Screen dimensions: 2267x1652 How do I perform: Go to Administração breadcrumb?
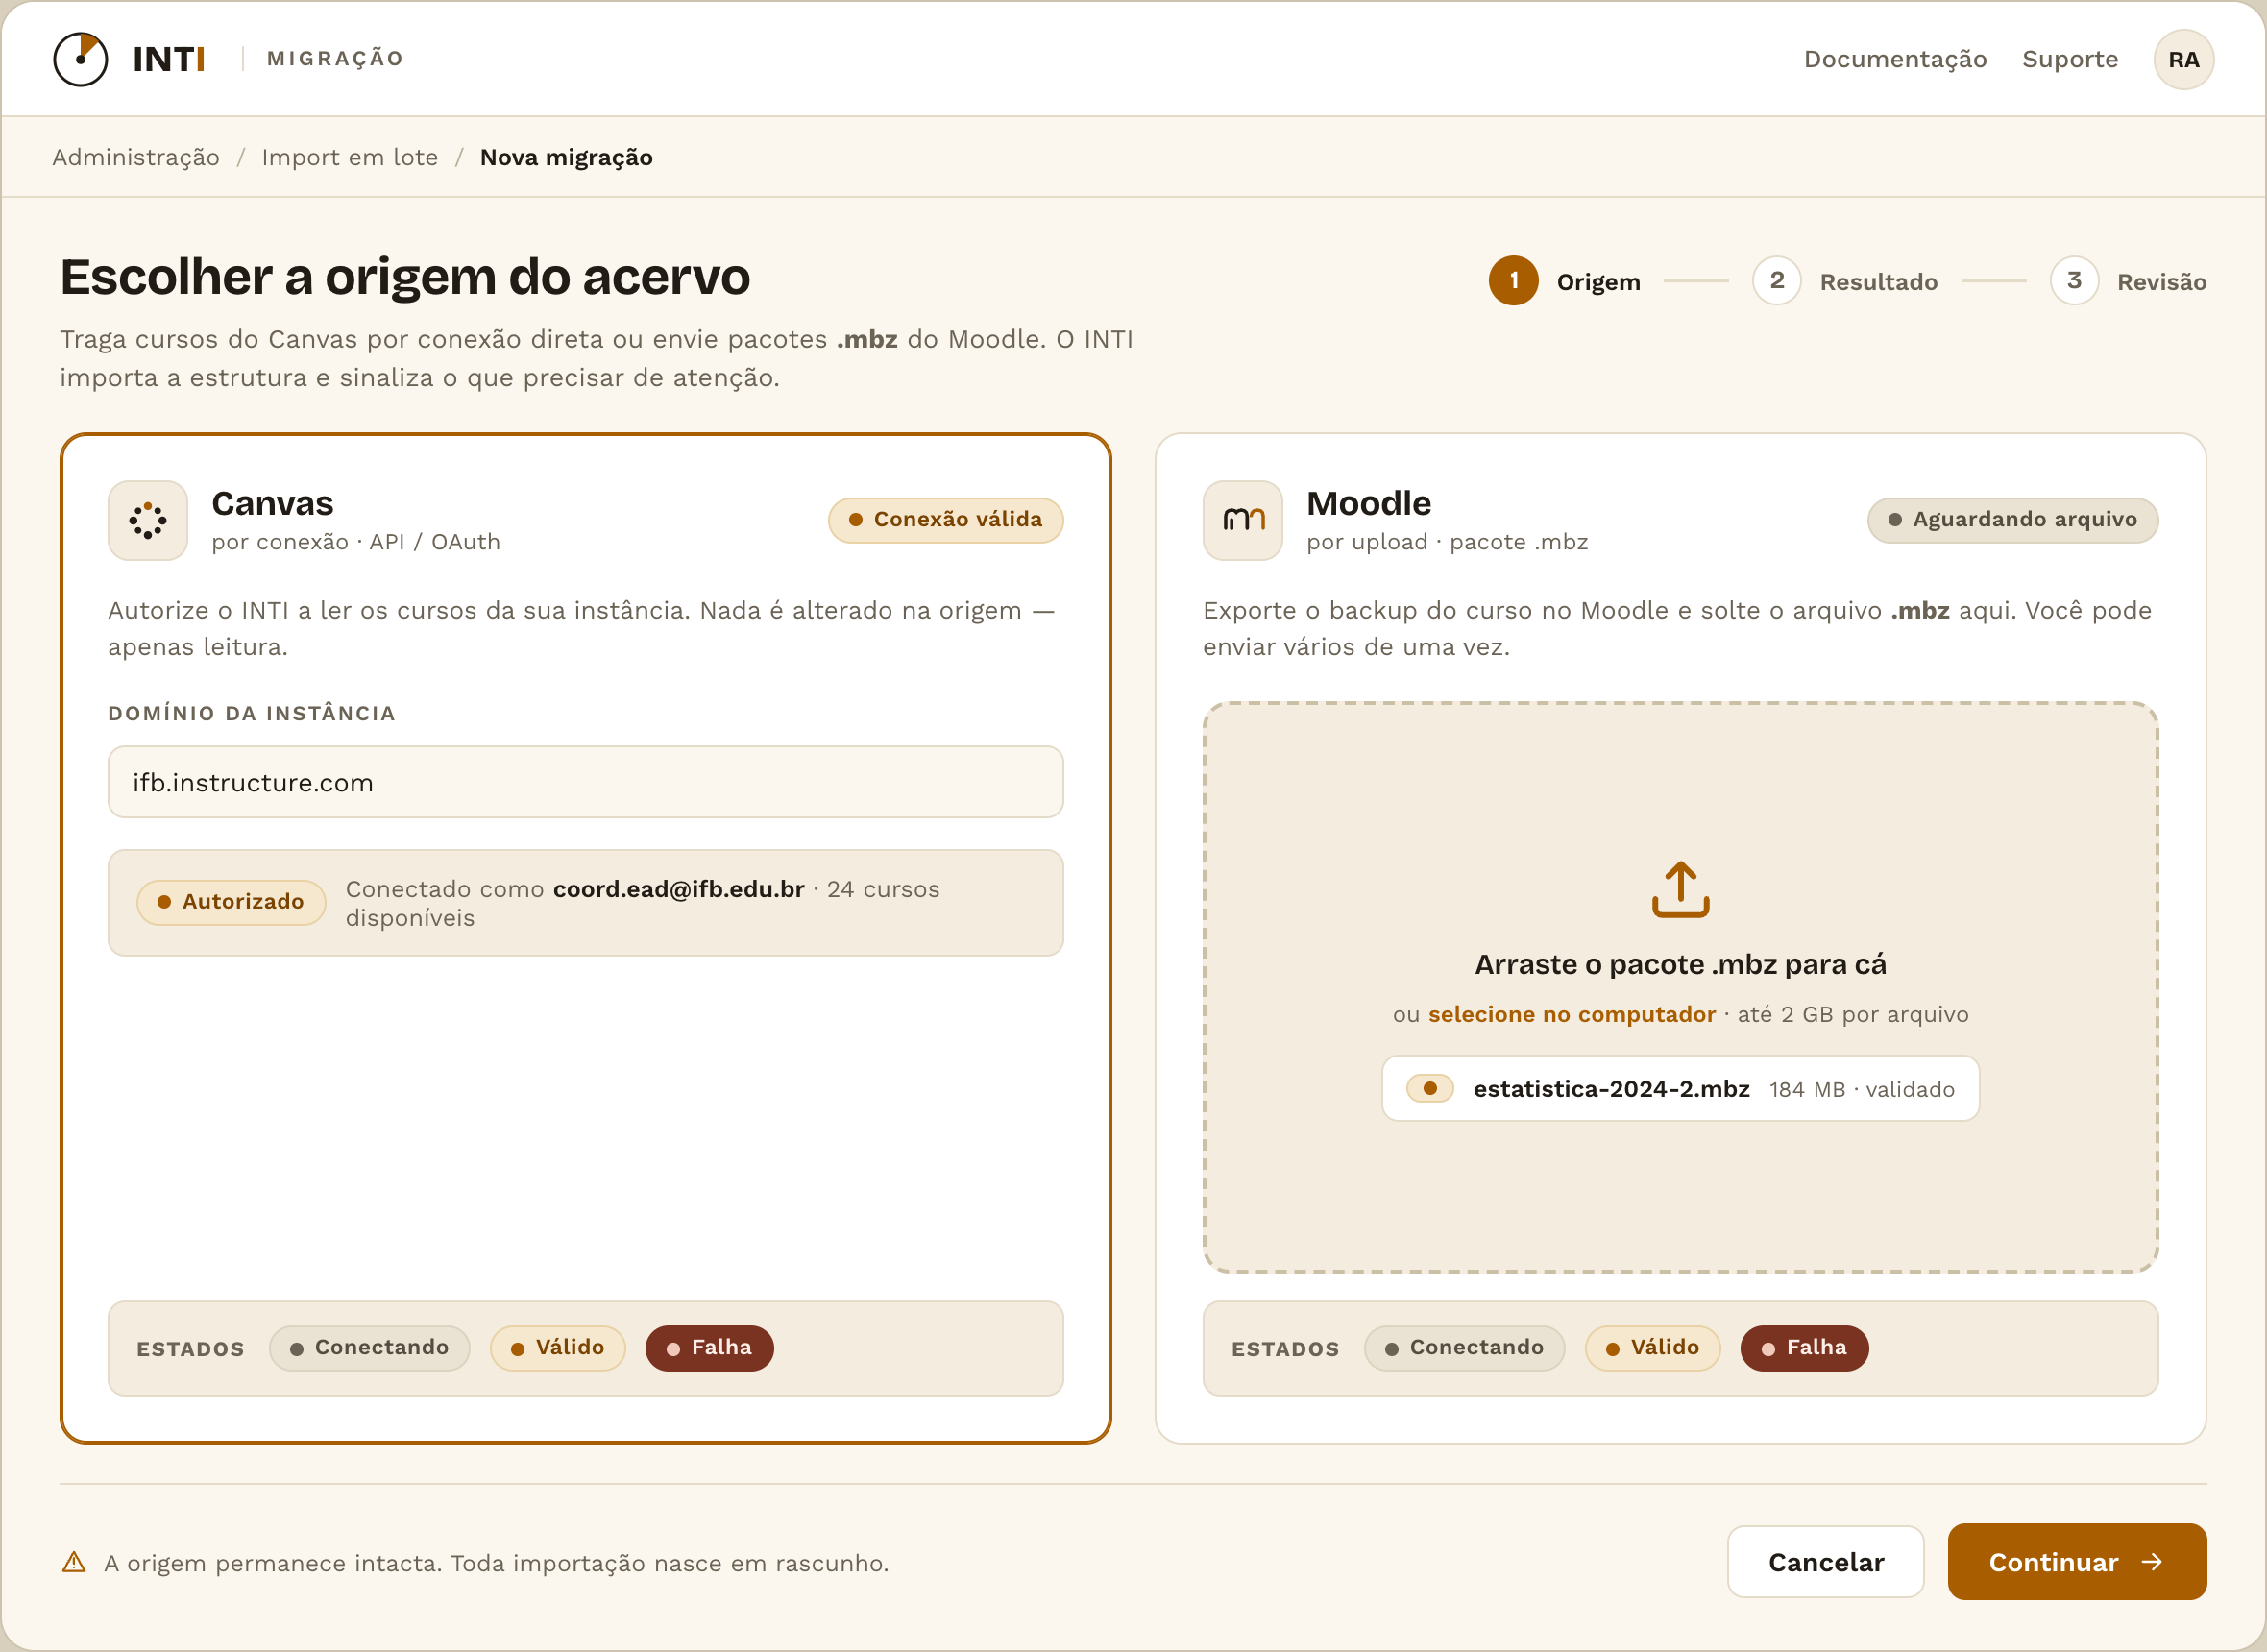tap(136, 157)
